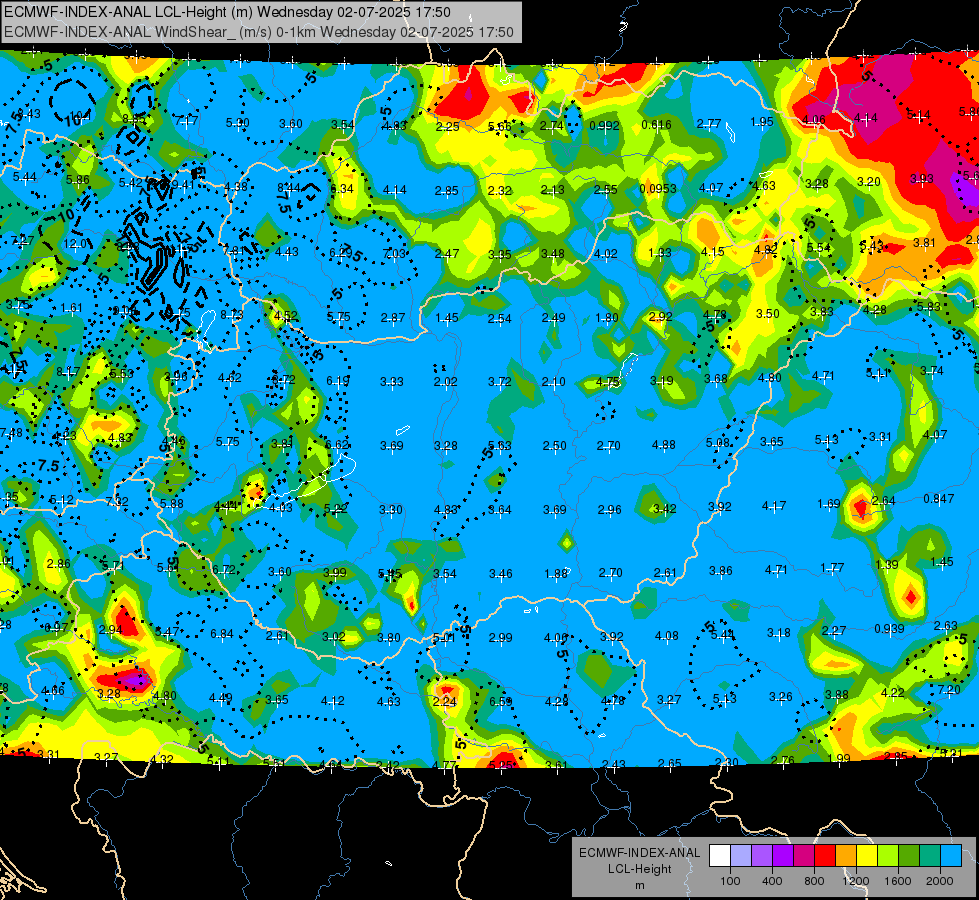Click the yellow swatch right of 1200
This screenshot has height=900, width=979.
[867, 856]
